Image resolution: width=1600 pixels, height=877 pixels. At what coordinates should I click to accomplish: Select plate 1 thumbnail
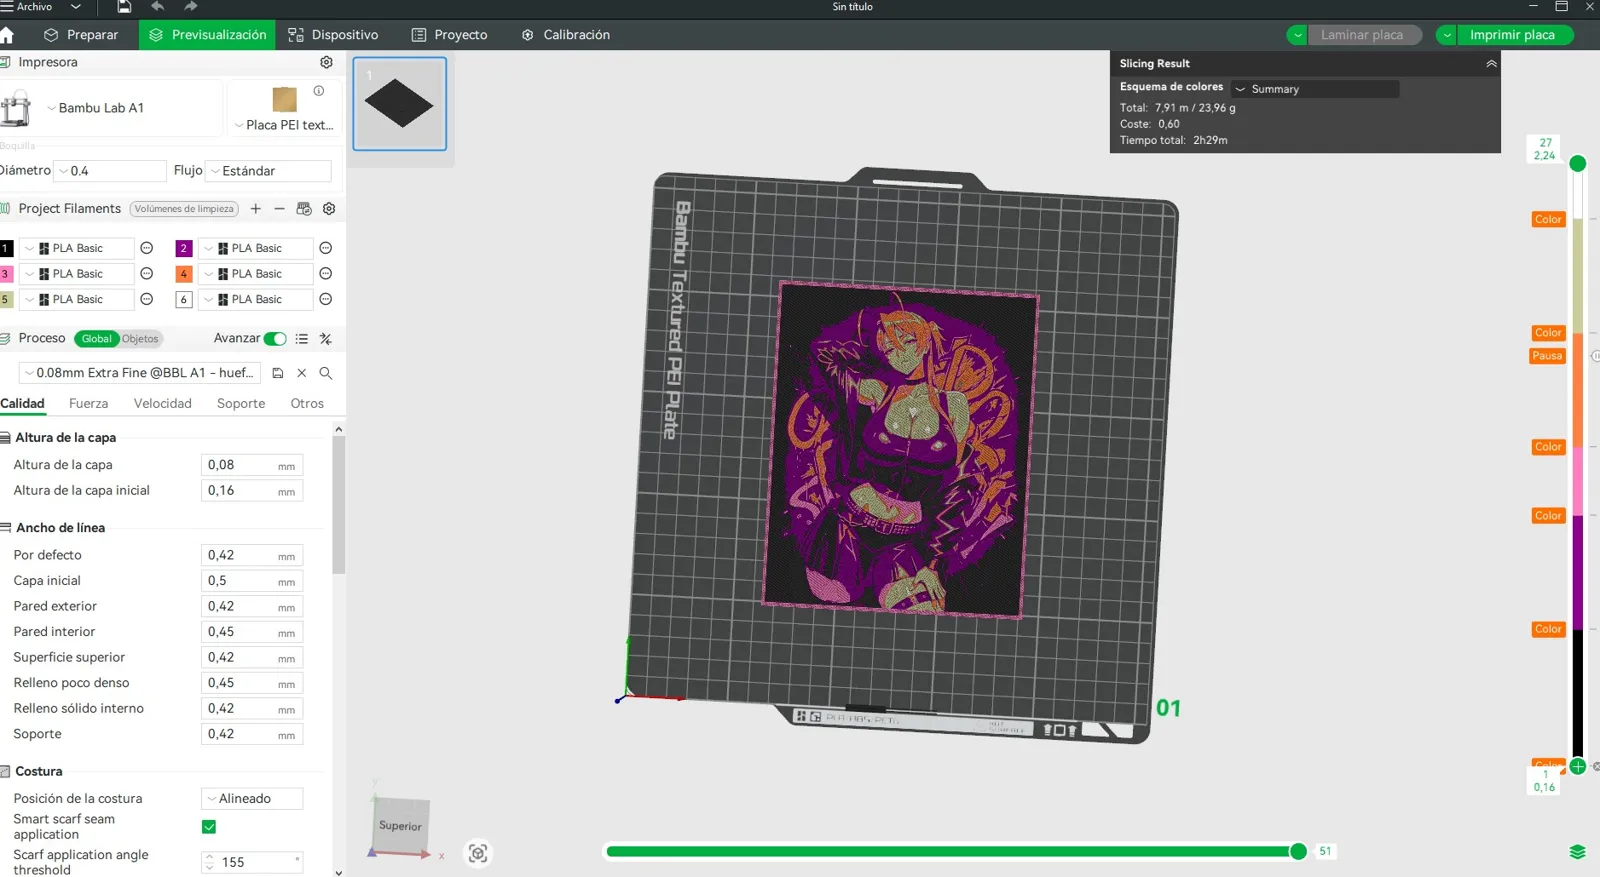(x=400, y=104)
